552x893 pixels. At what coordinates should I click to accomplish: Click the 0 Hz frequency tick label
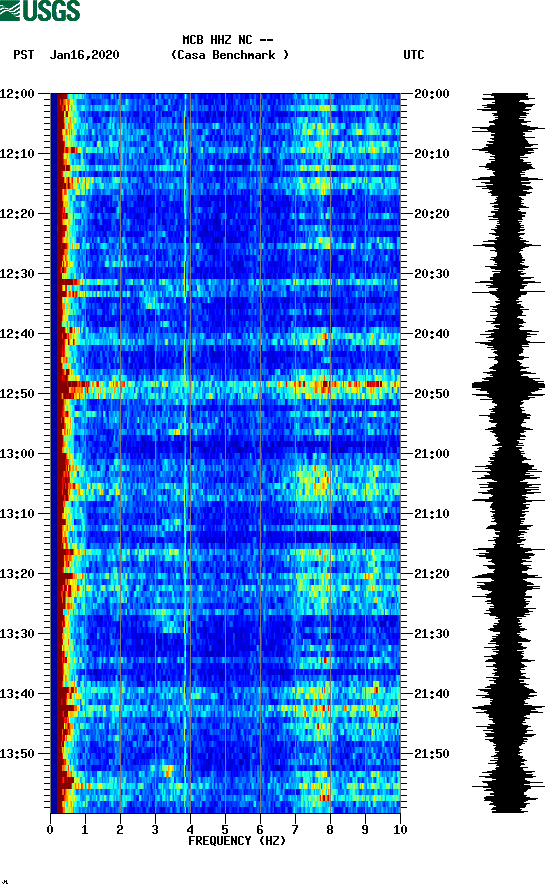(50, 830)
